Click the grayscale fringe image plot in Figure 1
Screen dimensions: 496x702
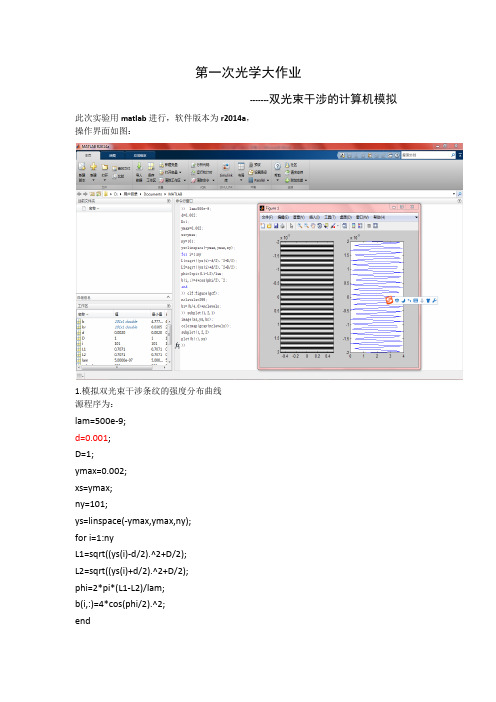pyautogui.click(x=307, y=297)
